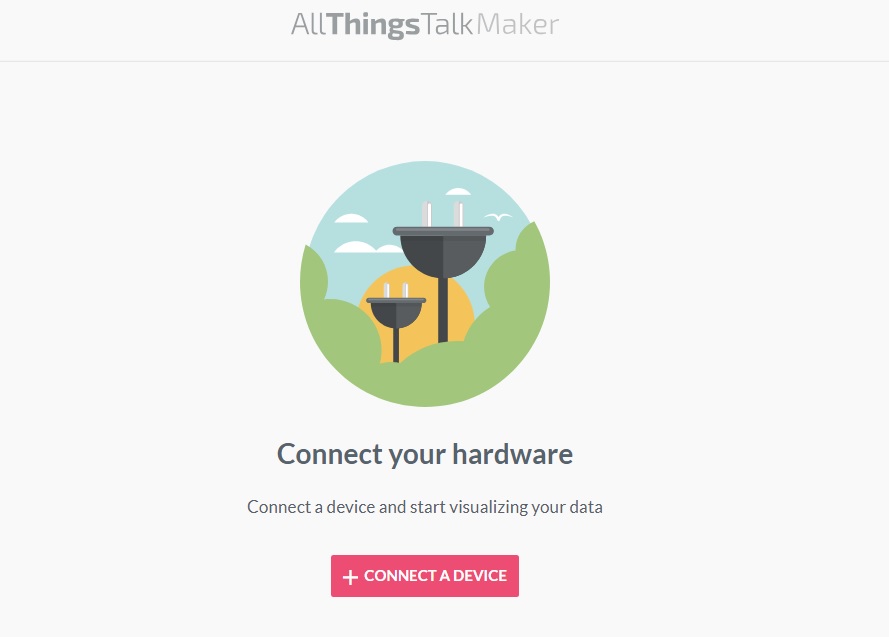The height and width of the screenshot is (637, 889).
Task: Click the word Talk in the header logo
Action: [447, 24]
